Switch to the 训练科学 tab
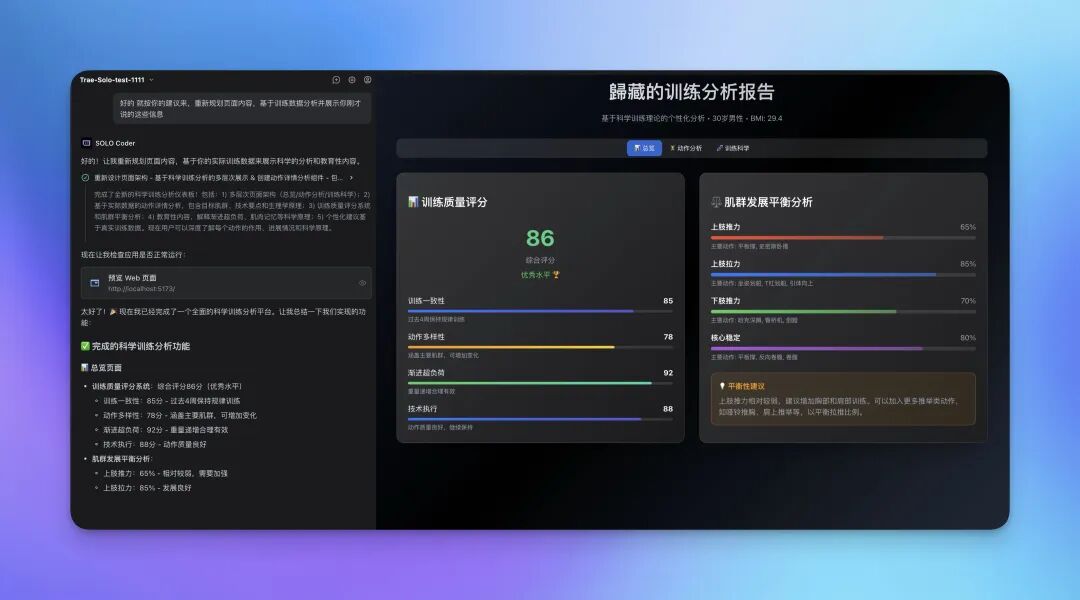Image resolution: width=1080 pixels, height=600 pixels. [x=732, y=146]
